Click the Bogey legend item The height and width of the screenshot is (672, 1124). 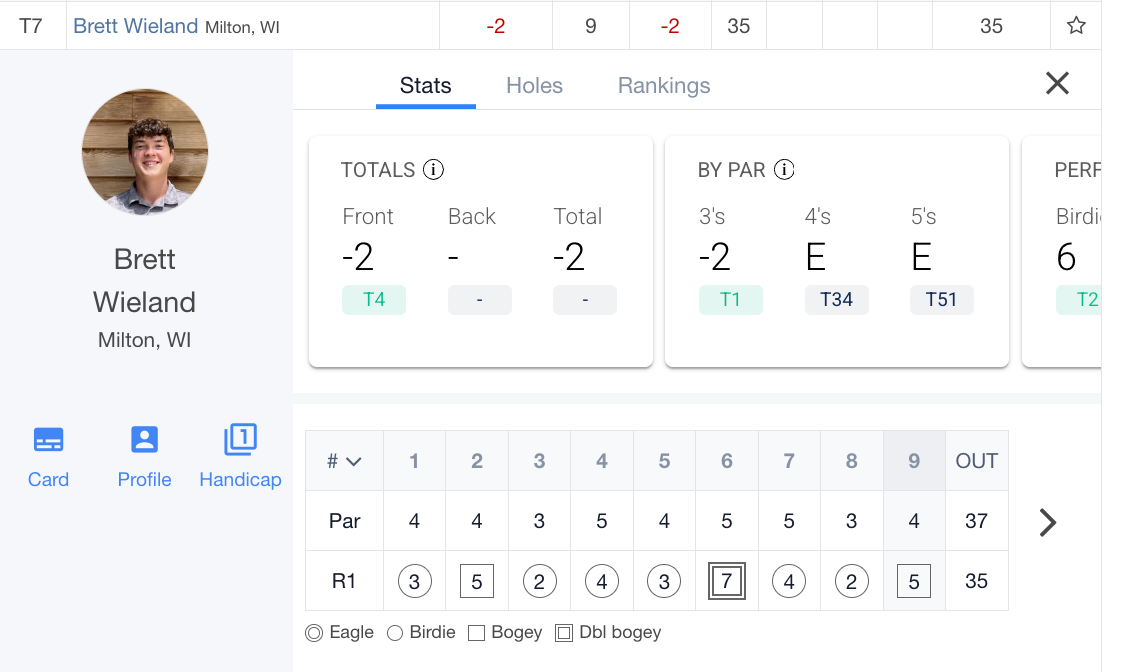point(505,633)
